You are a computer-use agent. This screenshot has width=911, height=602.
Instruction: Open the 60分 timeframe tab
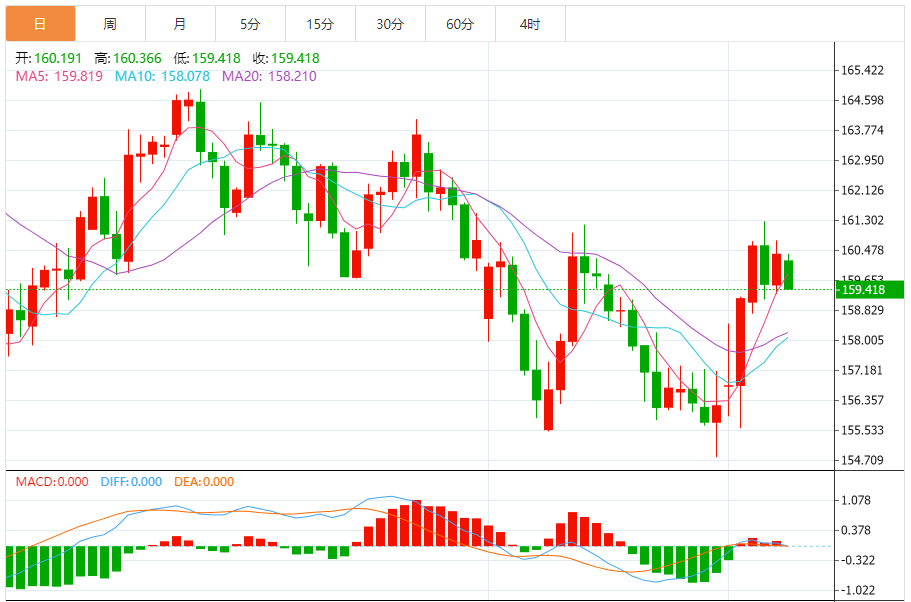[460, 24]
